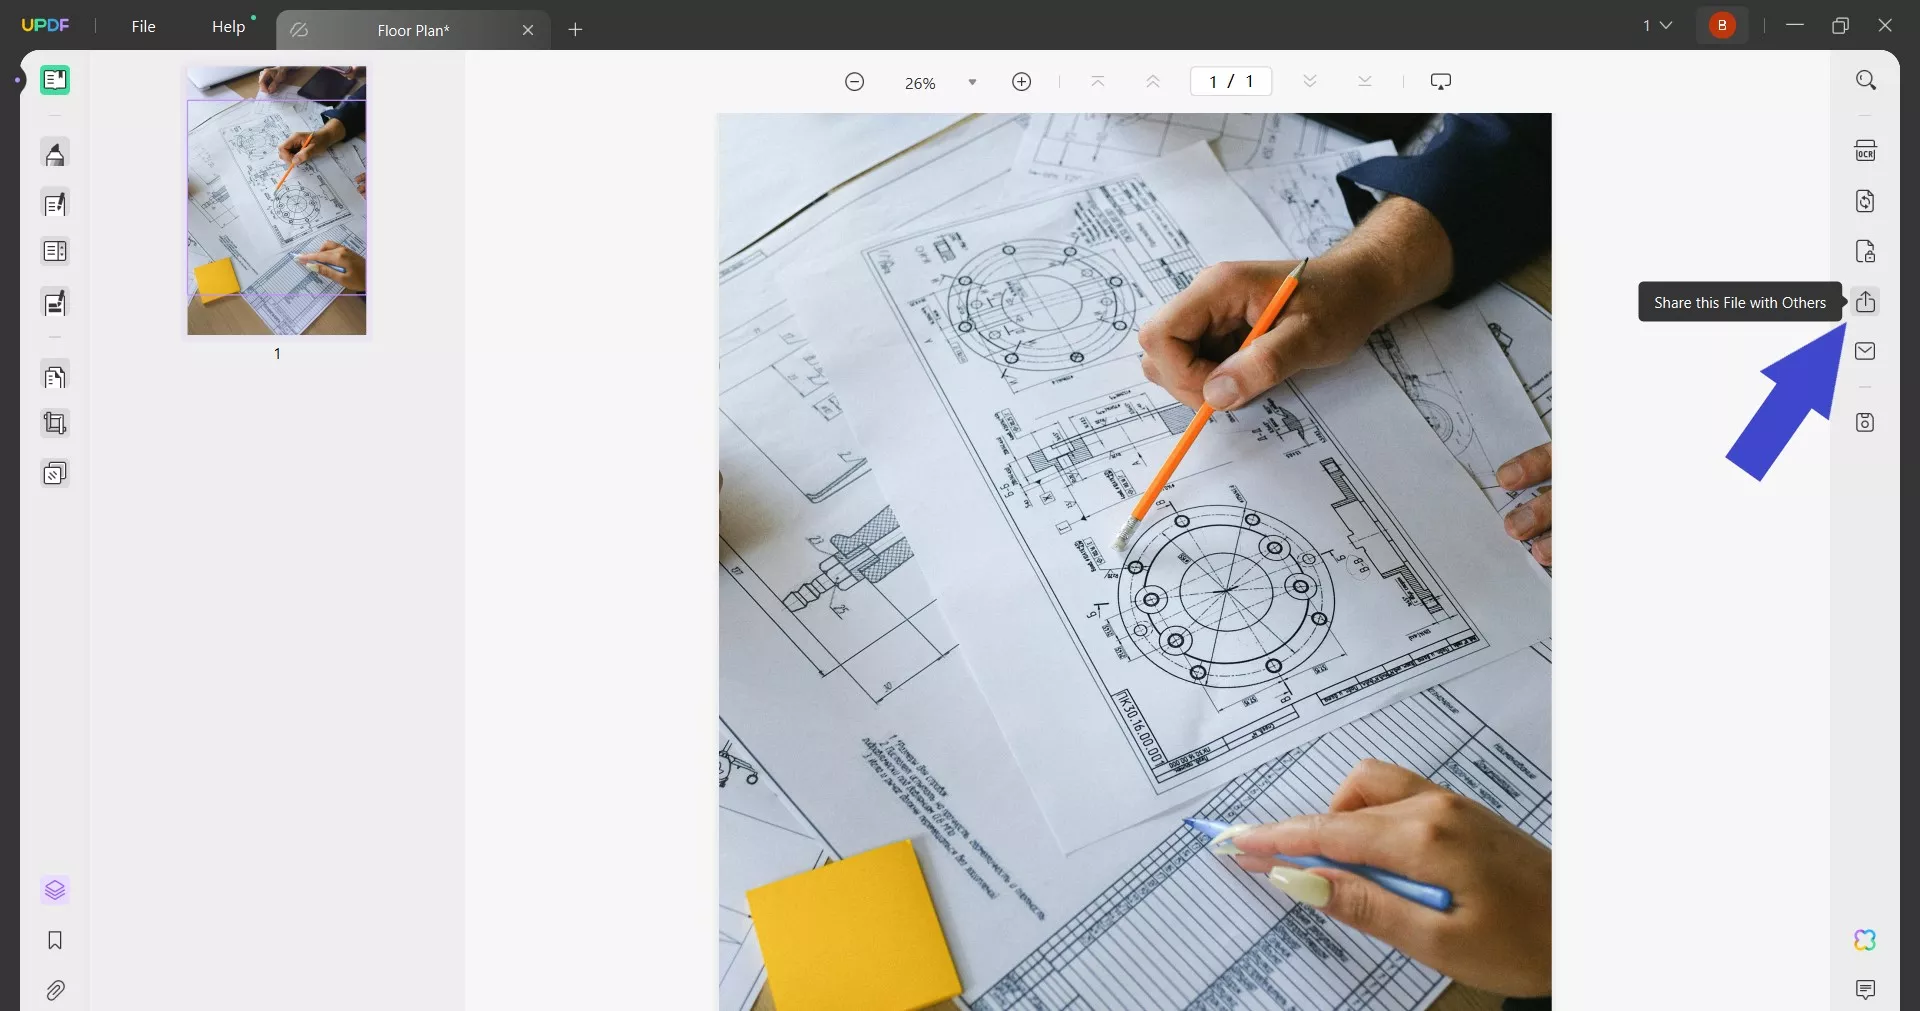This screenshot has width=1920, height=1011.
Task: Share this File with Others
Action: click(x=1865, y=301)
